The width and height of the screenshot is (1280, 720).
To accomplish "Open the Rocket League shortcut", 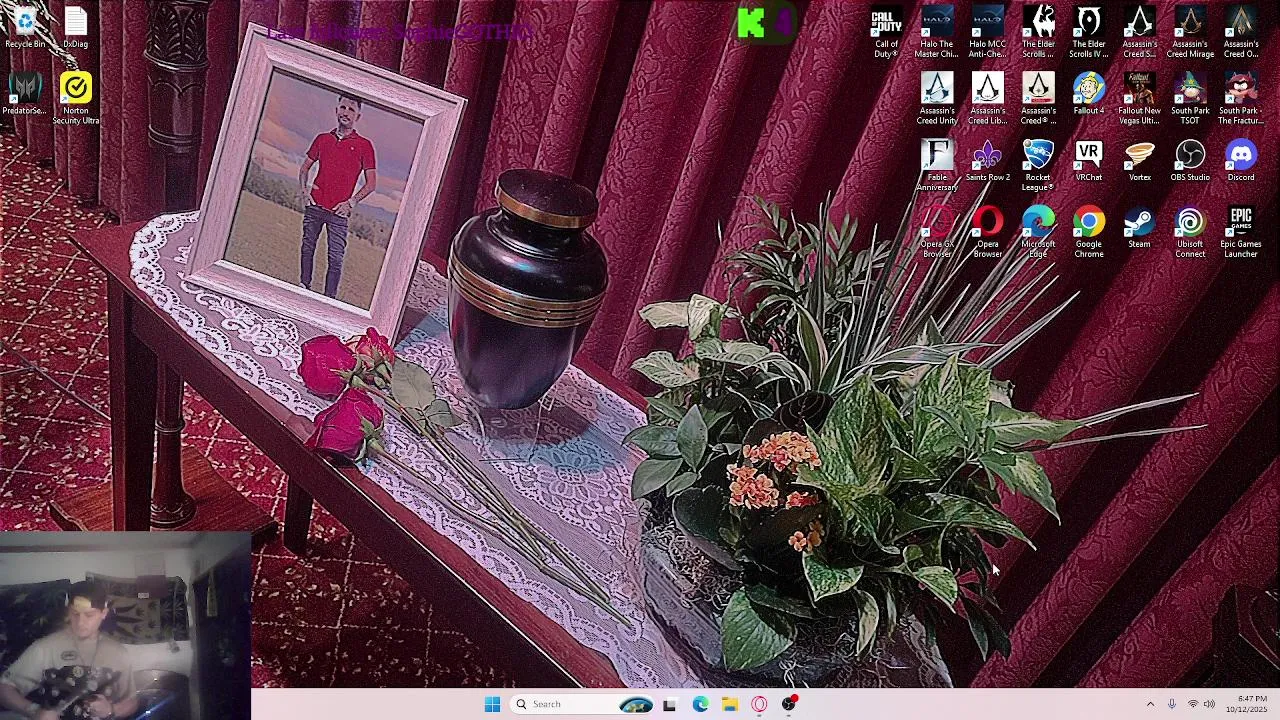I will tap(1038, 165).
